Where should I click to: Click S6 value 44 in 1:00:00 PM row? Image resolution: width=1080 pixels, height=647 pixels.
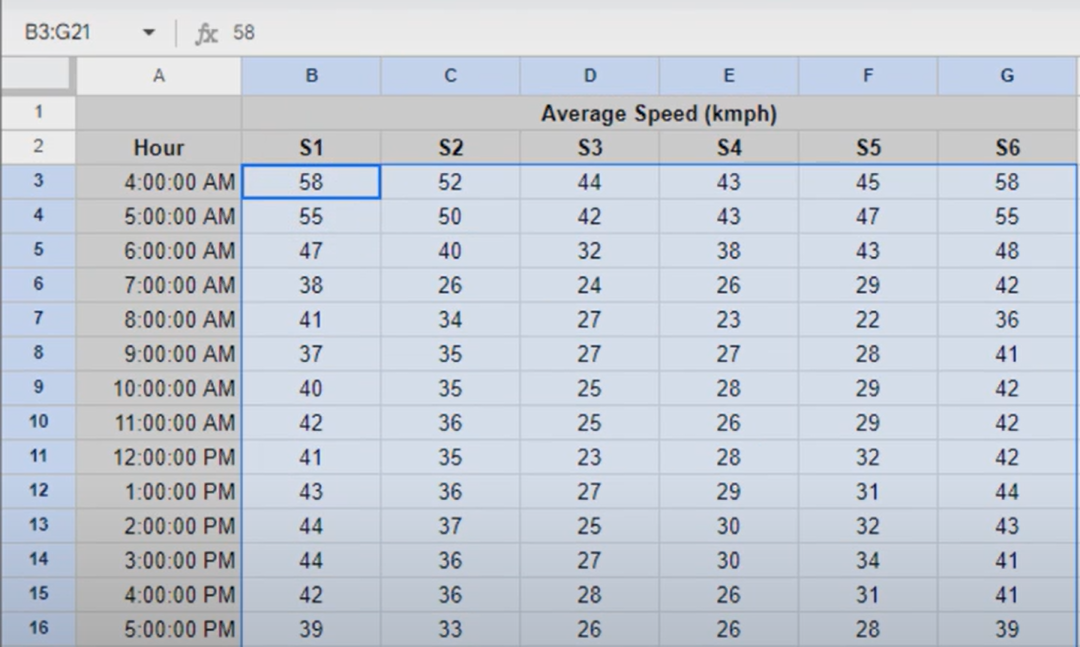[x=1007, y=492]
